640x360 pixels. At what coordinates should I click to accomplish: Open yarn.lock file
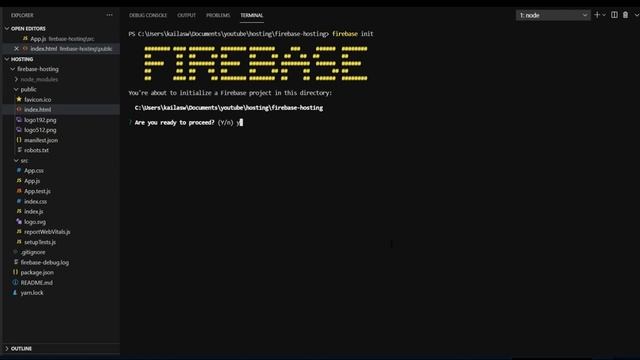click(32, 293)
